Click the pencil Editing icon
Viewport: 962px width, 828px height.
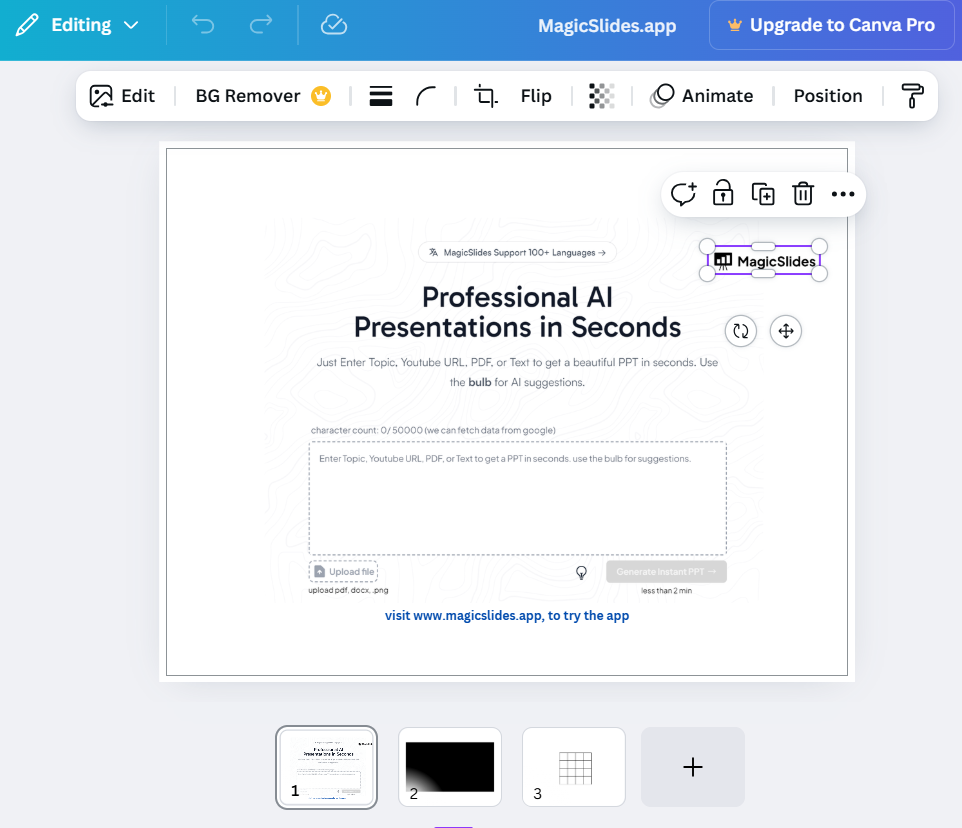(27, 25)
